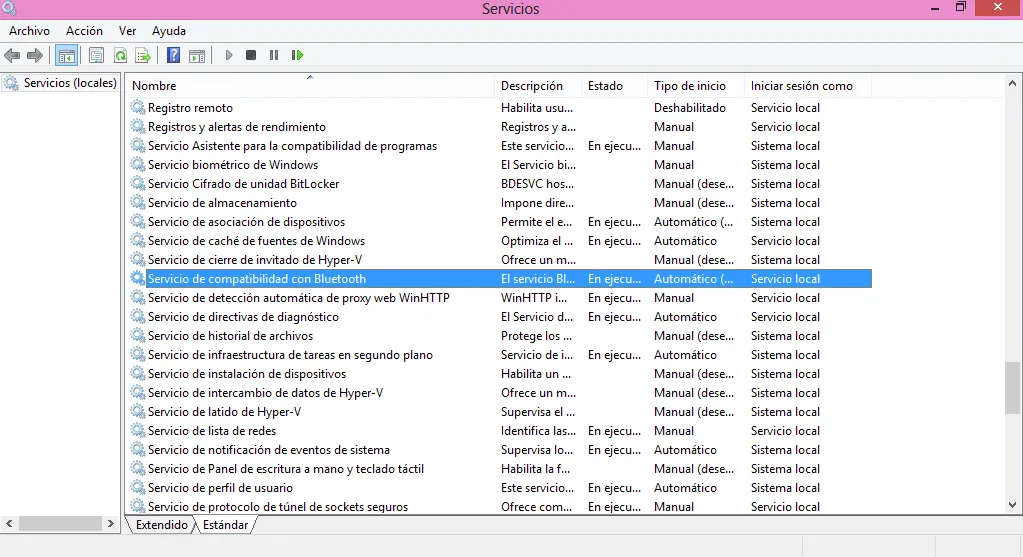Click 'WinHTTP i...' description cell
1023x557 pixels.
click(534, 297)
